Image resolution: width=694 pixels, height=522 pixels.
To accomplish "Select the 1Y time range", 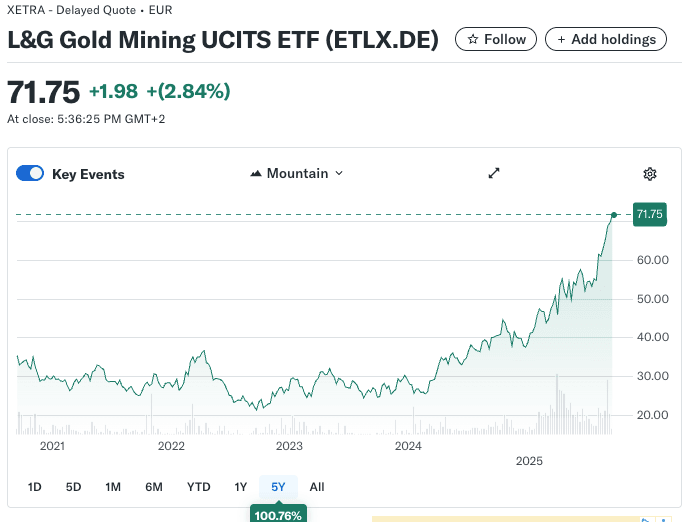I will pyautogui.click(x=240, y=487).
